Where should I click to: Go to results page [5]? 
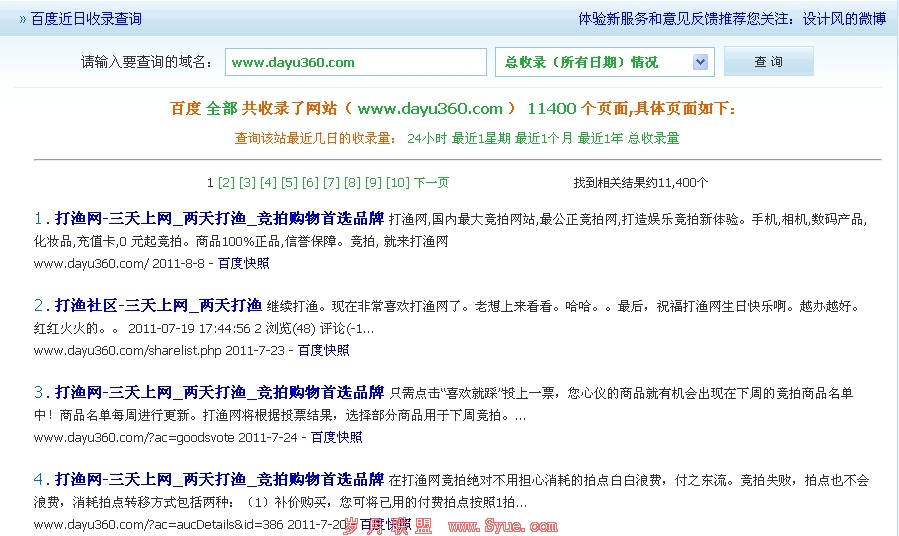click(289, 182)
